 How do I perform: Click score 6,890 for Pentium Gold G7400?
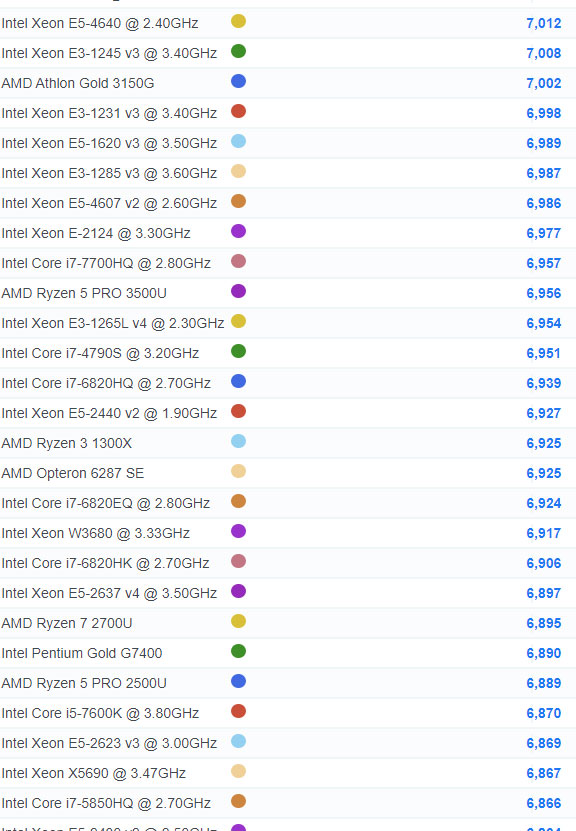tap(544, 653)
